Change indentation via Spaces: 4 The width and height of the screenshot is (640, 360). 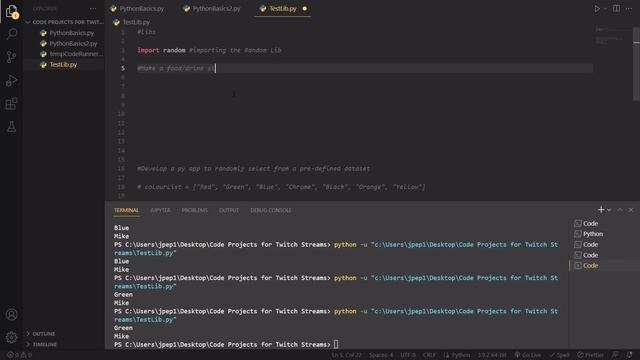pos(381,355)
